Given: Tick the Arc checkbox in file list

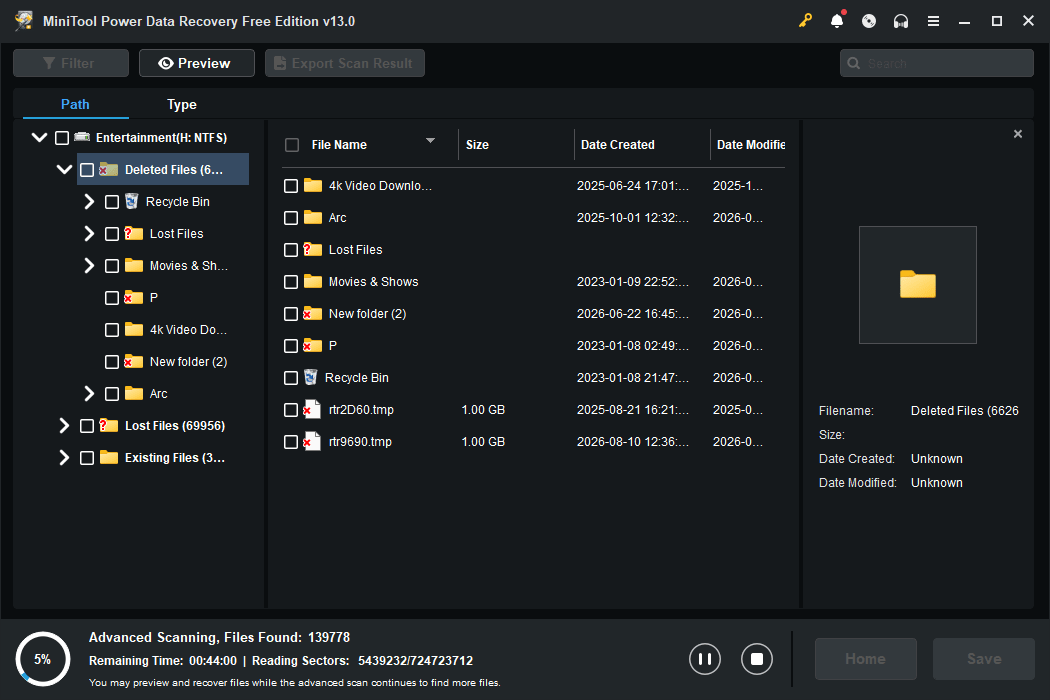Looking at the screenshot, I should pos(291,218).
